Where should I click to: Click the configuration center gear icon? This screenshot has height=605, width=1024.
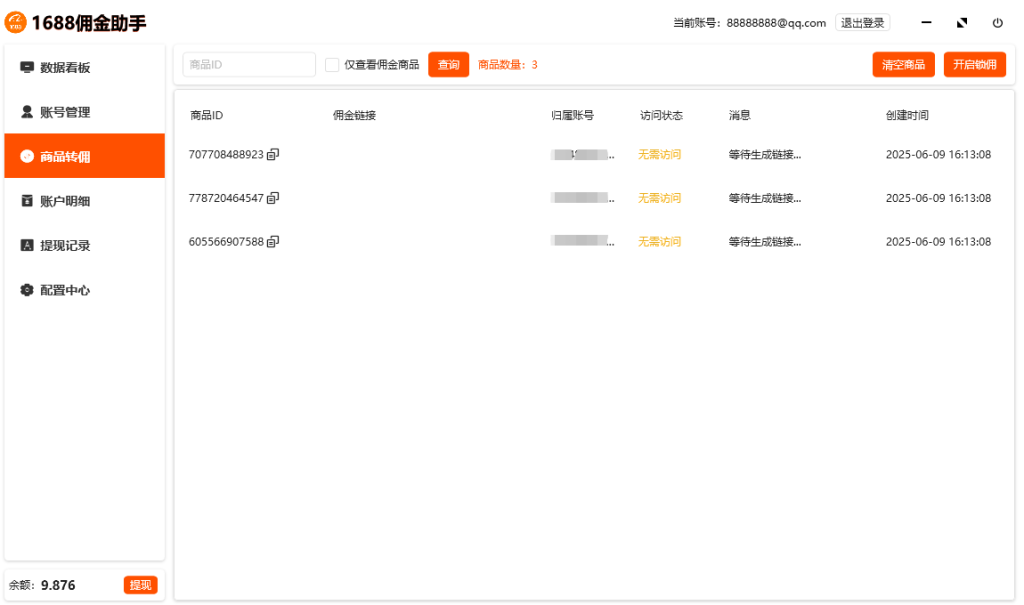point(27,290)
